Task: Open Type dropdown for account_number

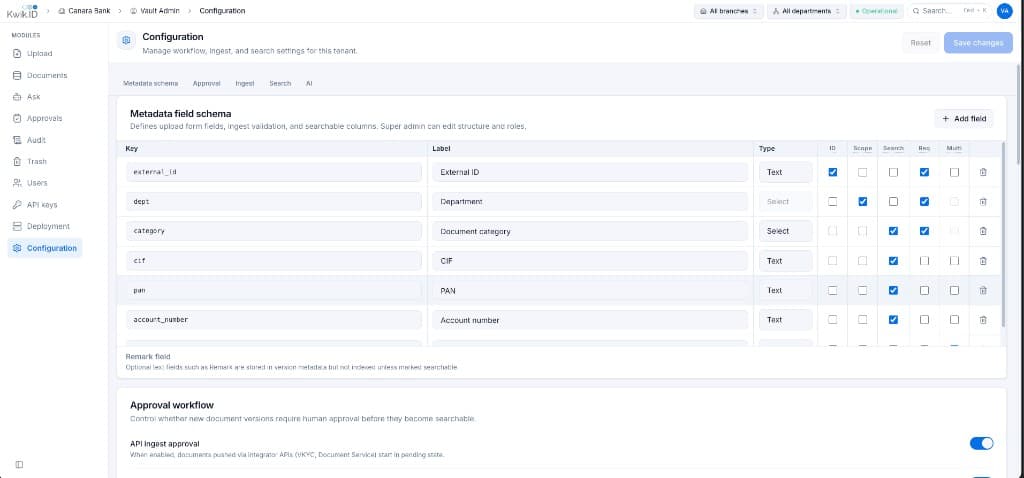Action: tap(786, 320)
